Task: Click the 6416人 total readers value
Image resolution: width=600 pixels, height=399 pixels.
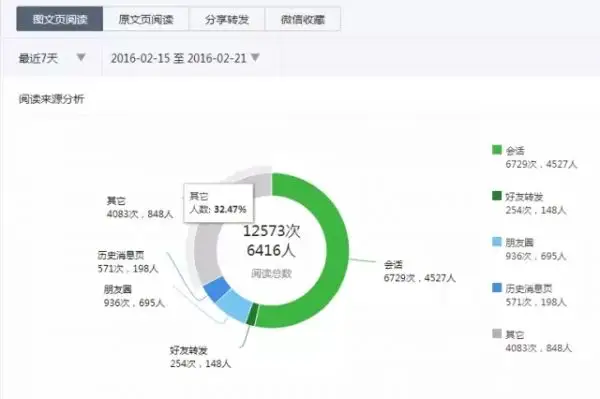Action: click(x=271, y=251)
